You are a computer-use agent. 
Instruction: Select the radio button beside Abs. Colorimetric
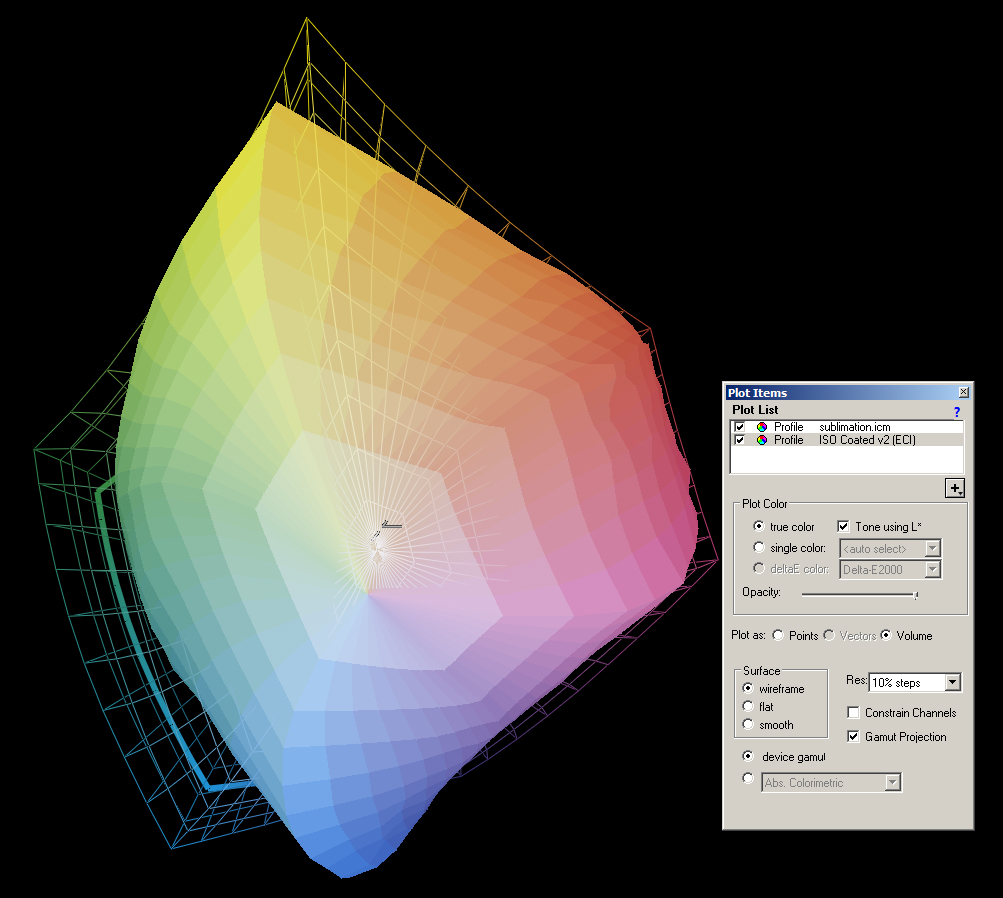[748, 779]
